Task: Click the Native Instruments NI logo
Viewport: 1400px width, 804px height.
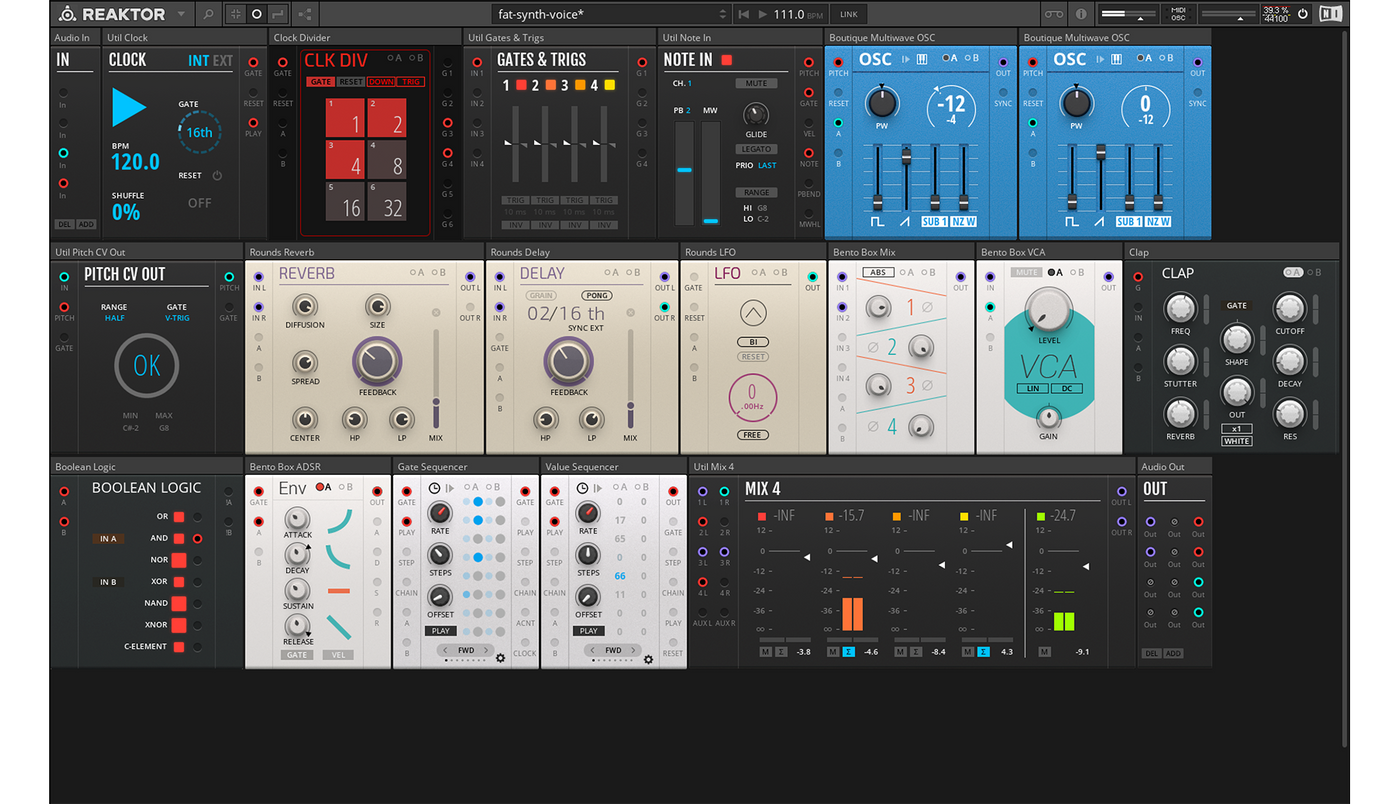Action: click(1330, 14)
